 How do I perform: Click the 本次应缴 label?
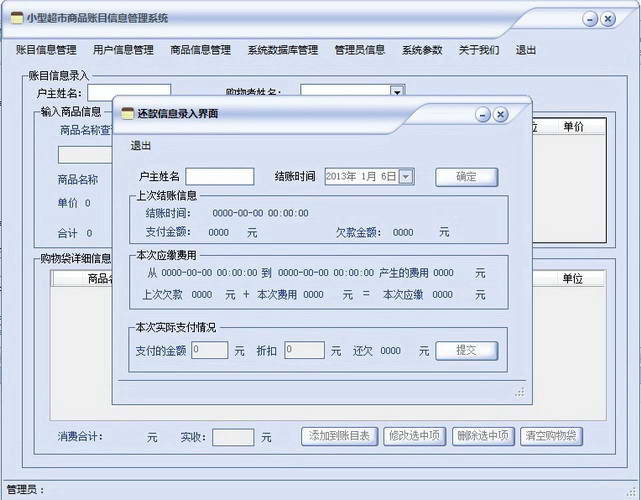pos(403,295)
